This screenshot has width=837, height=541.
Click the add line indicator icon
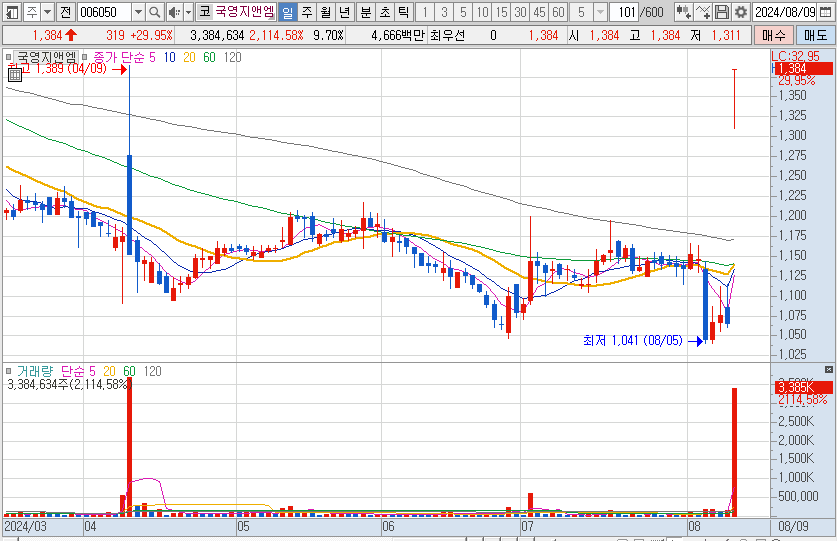tap(702, 12)
